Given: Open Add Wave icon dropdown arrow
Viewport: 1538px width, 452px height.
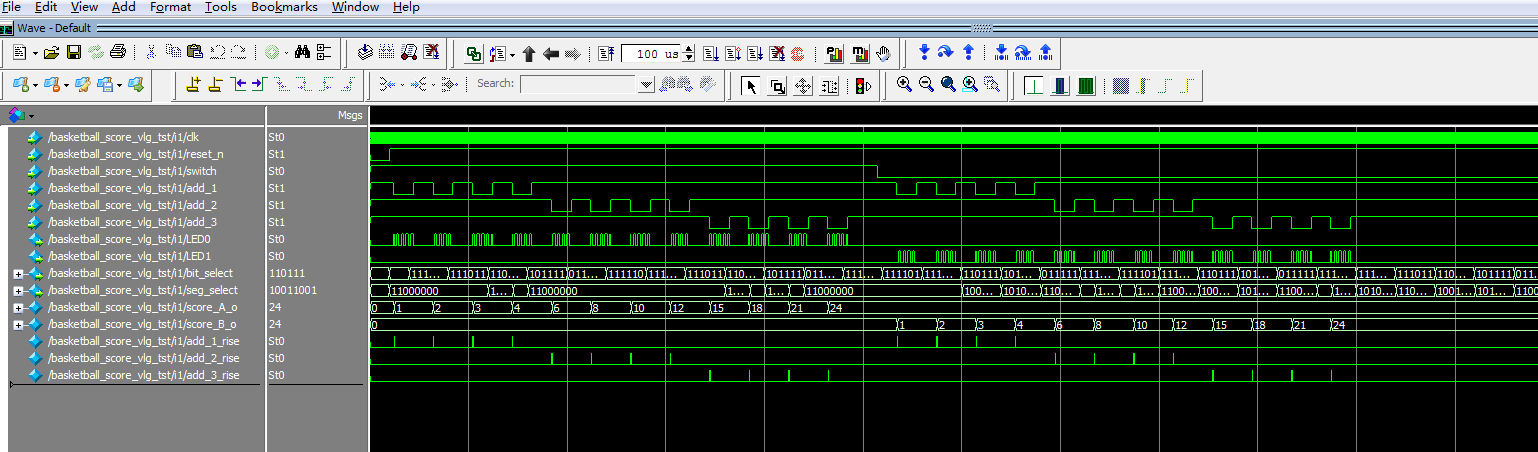Looking at the screenshot, I should click(x=35, y=84).
